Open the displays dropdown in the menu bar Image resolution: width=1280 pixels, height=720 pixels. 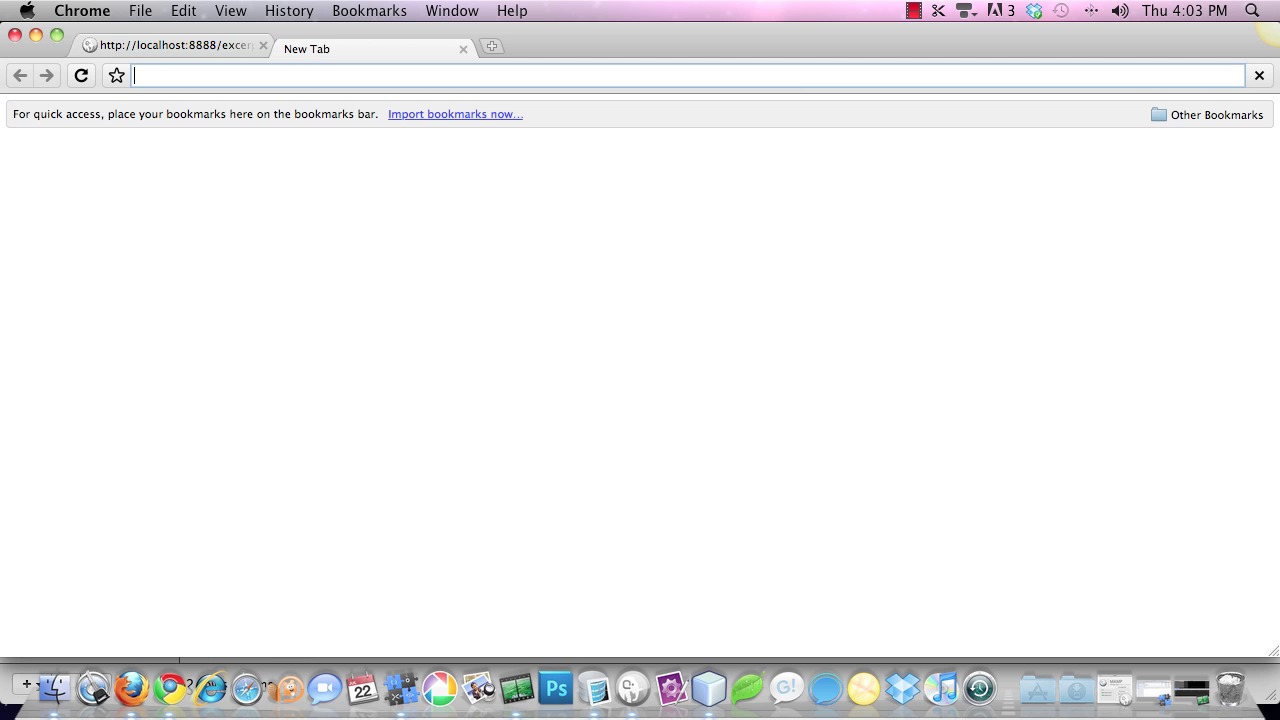[966, 11]
